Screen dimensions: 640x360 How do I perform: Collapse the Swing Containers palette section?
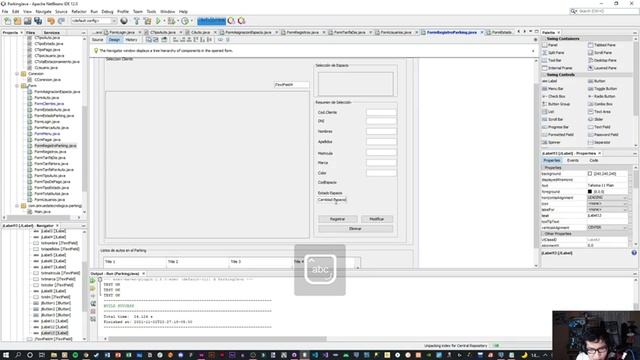click(544, 39)
